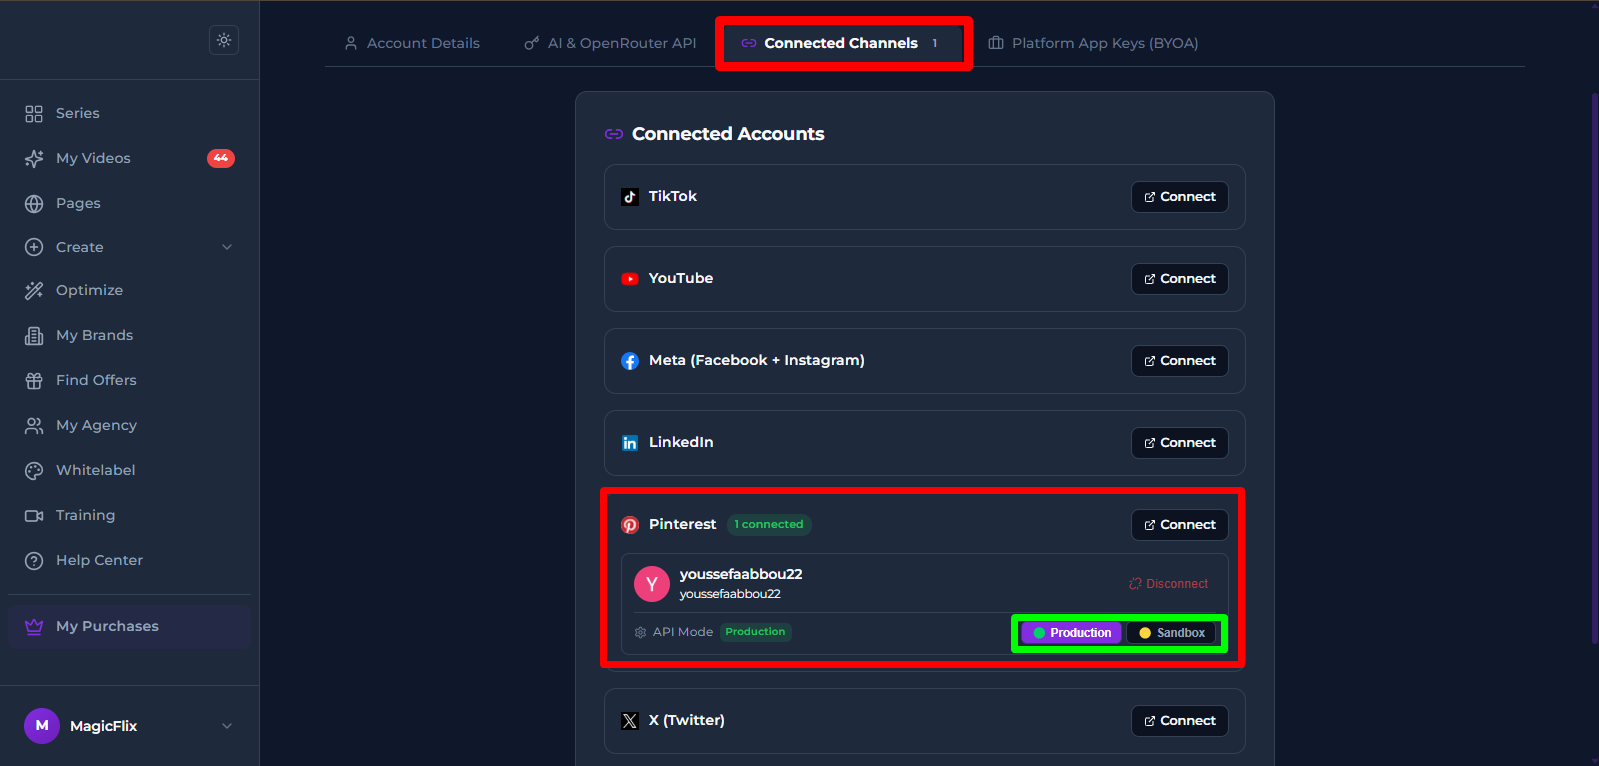Image resolution: width=1599 pixels, height=766 pixels.
Task: Connect the LinkedIn account
Action: click(1180, 443)
